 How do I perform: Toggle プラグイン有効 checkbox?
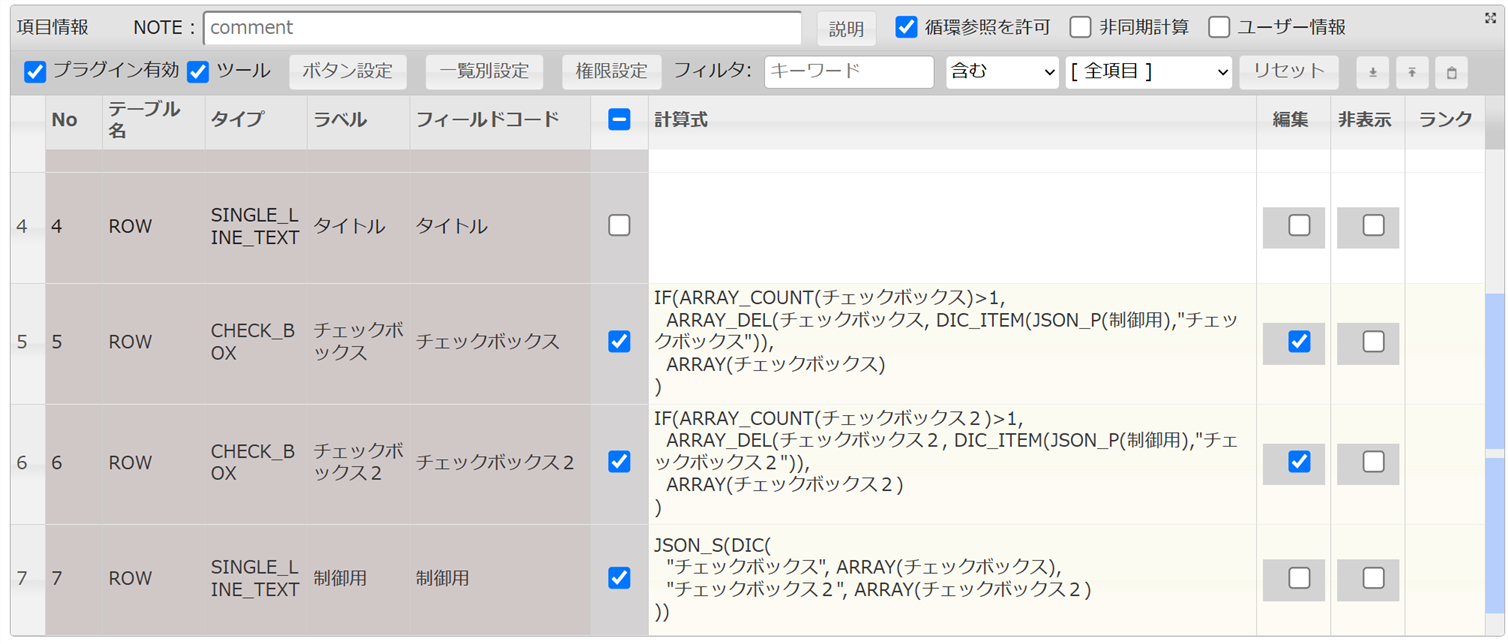click(x=35, y=72)
